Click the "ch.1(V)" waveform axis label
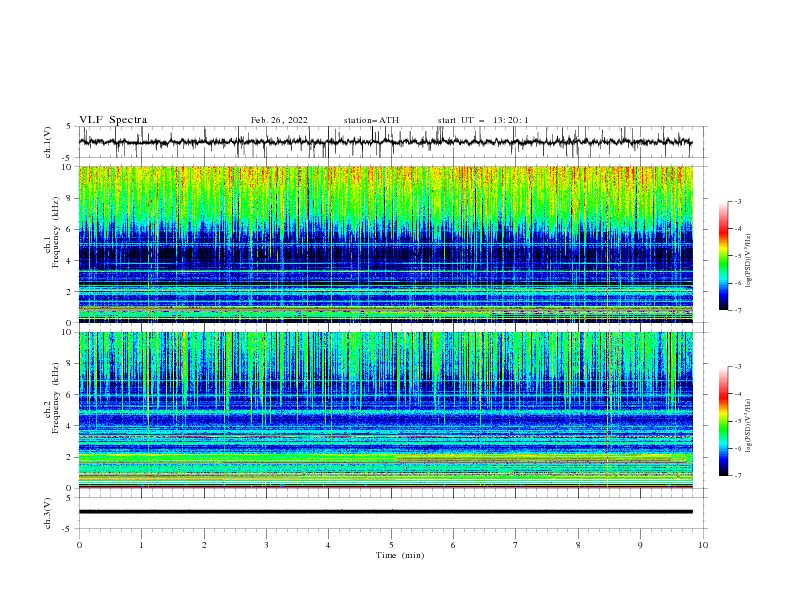792x612 pixels. [48, 142]
